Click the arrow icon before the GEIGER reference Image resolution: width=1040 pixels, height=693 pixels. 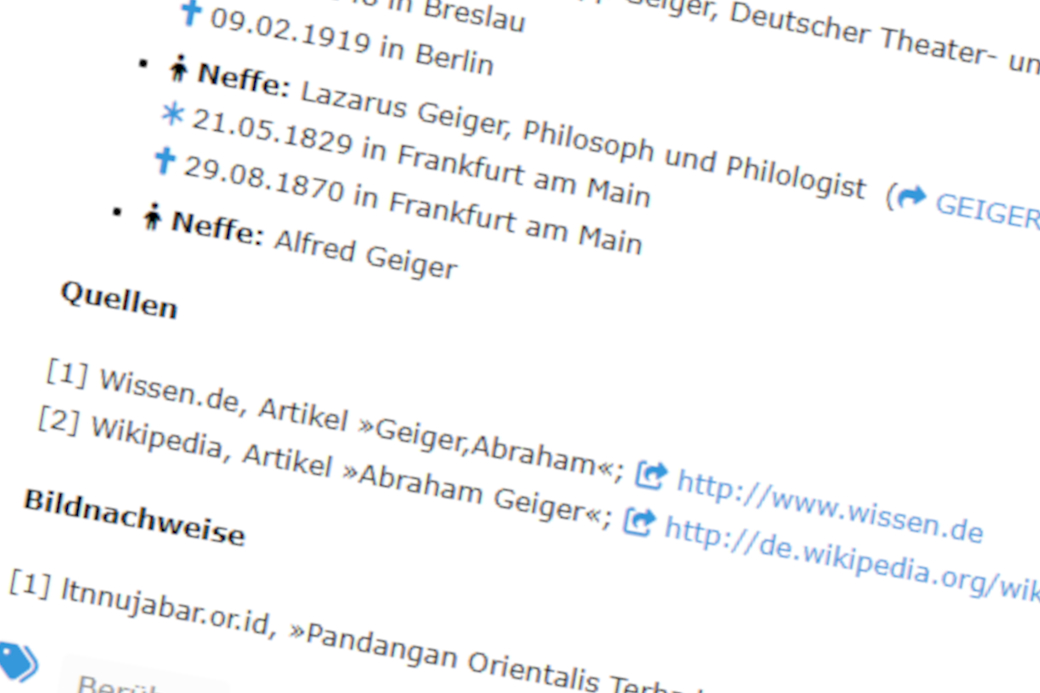click(x=911, y=198)
